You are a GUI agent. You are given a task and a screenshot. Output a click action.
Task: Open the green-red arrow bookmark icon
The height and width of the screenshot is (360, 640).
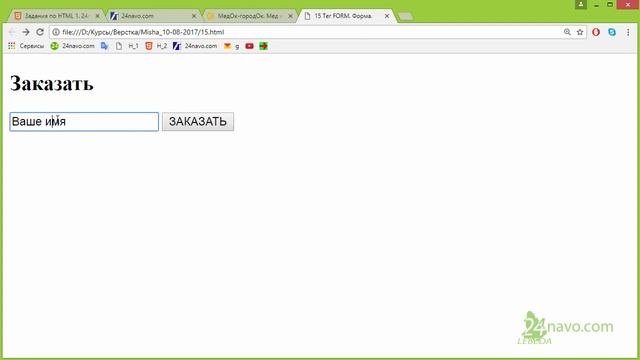click(x=263, y=46)
